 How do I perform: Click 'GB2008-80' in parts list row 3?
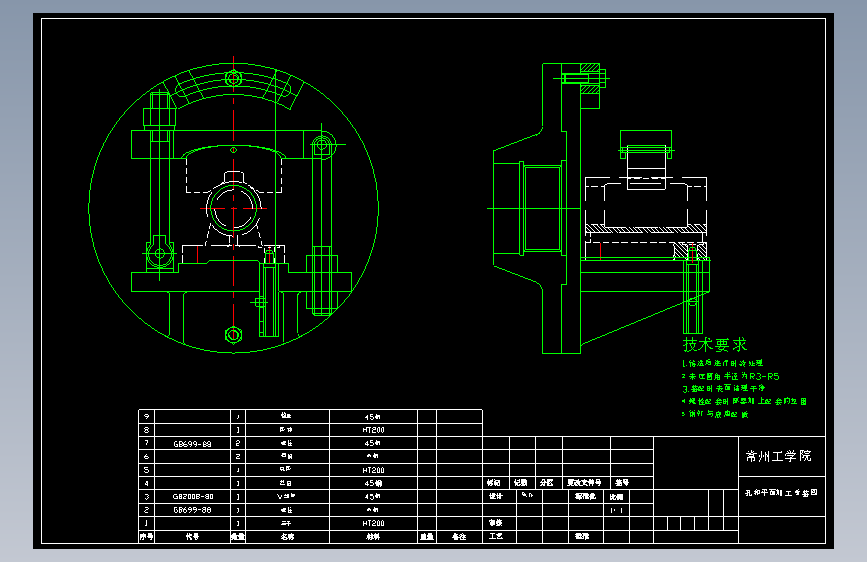(192, 497)
